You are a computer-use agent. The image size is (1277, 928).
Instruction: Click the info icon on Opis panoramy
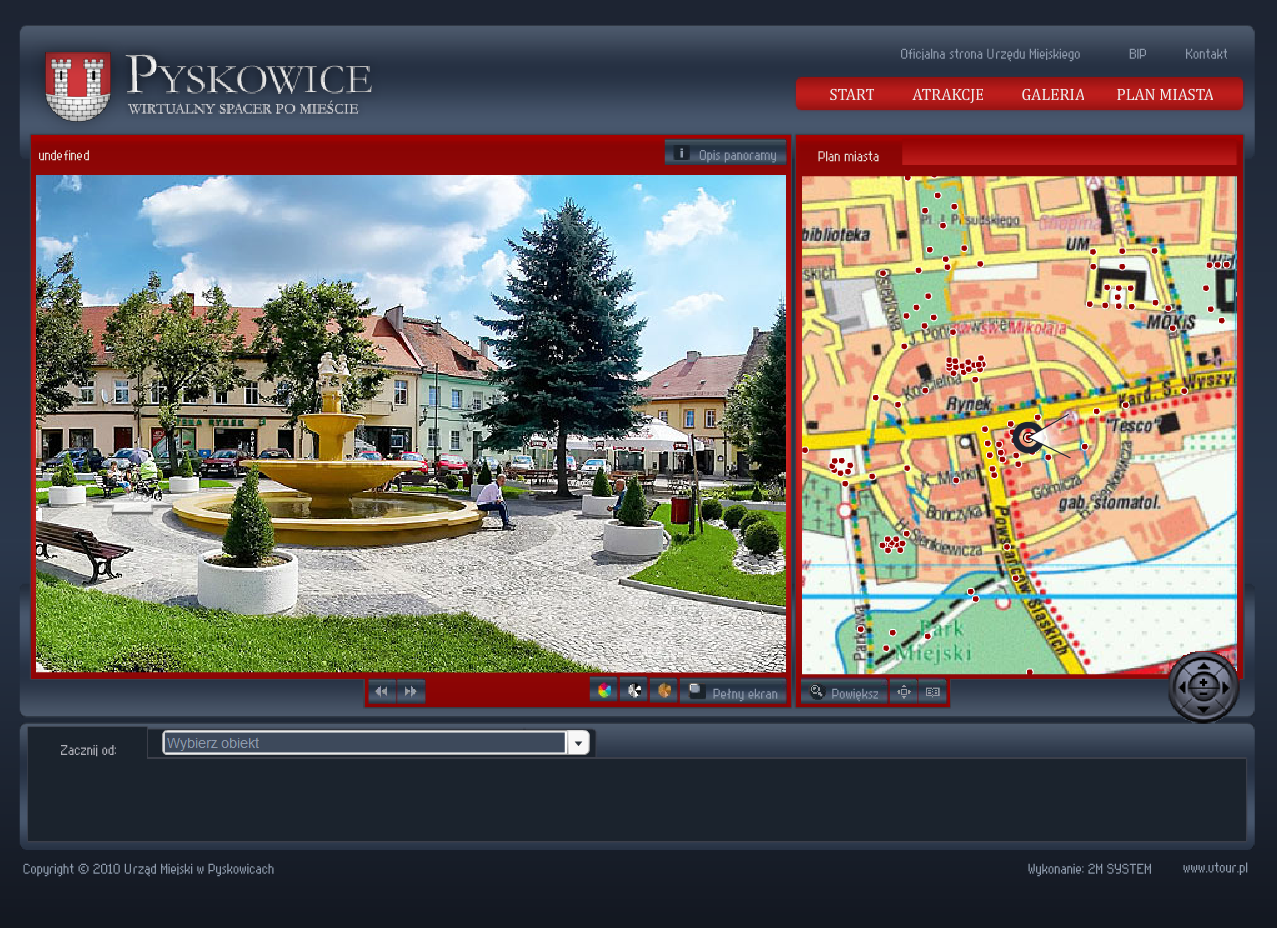pyautogui.click(x=681, y=152)
